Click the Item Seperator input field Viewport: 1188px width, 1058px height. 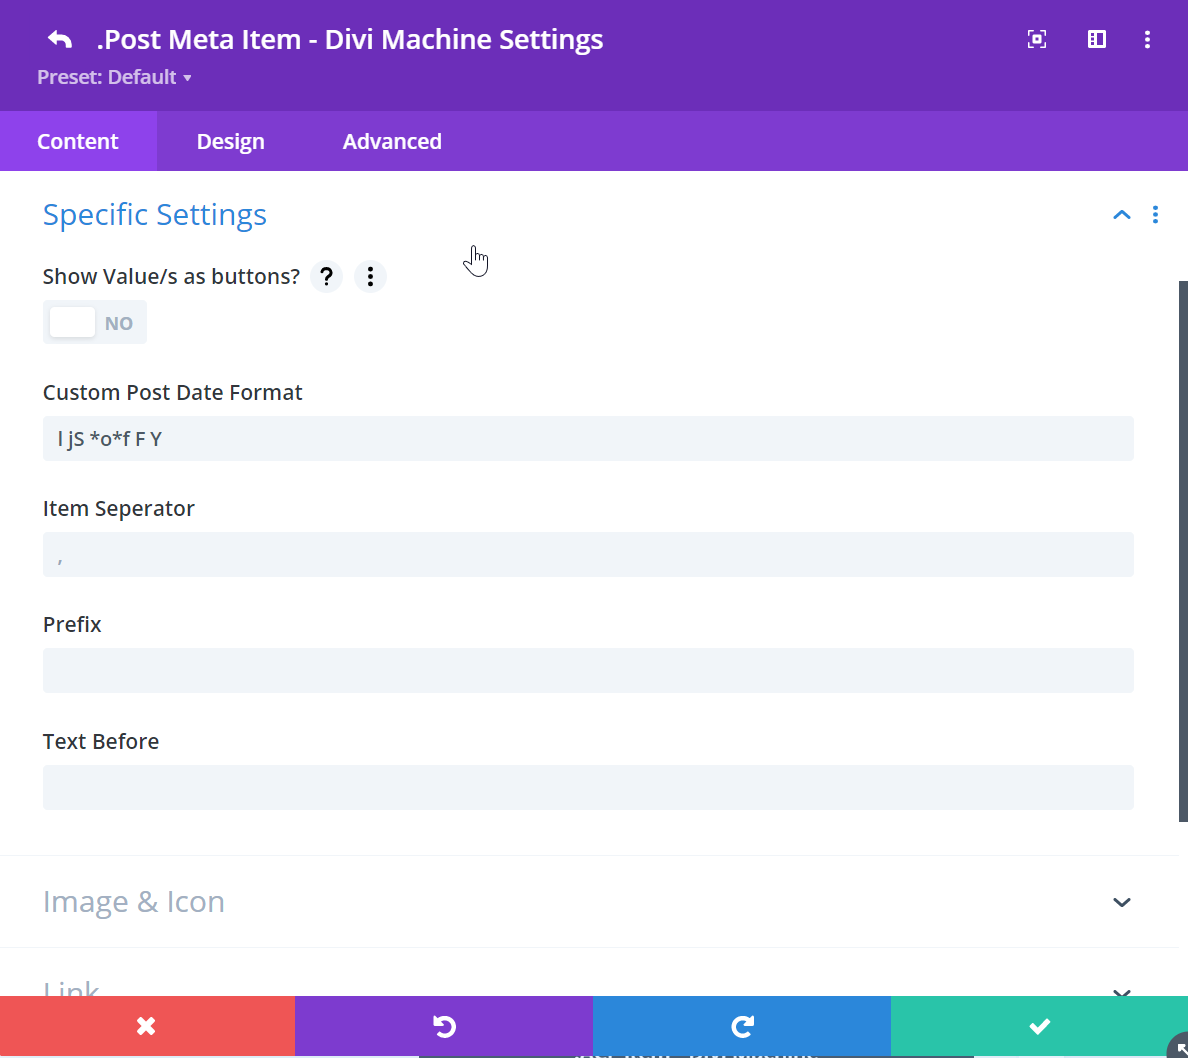tap(588, 555)
